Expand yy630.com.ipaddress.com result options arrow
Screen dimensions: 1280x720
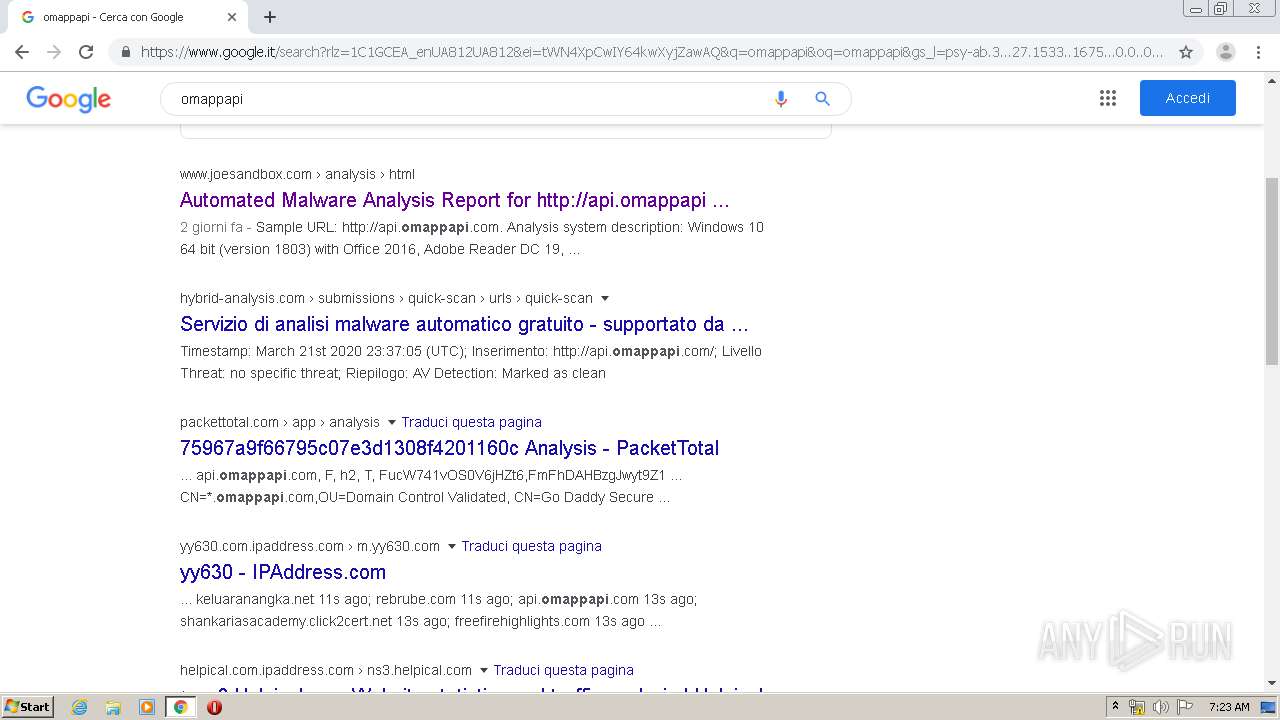(x=451, y=546)
